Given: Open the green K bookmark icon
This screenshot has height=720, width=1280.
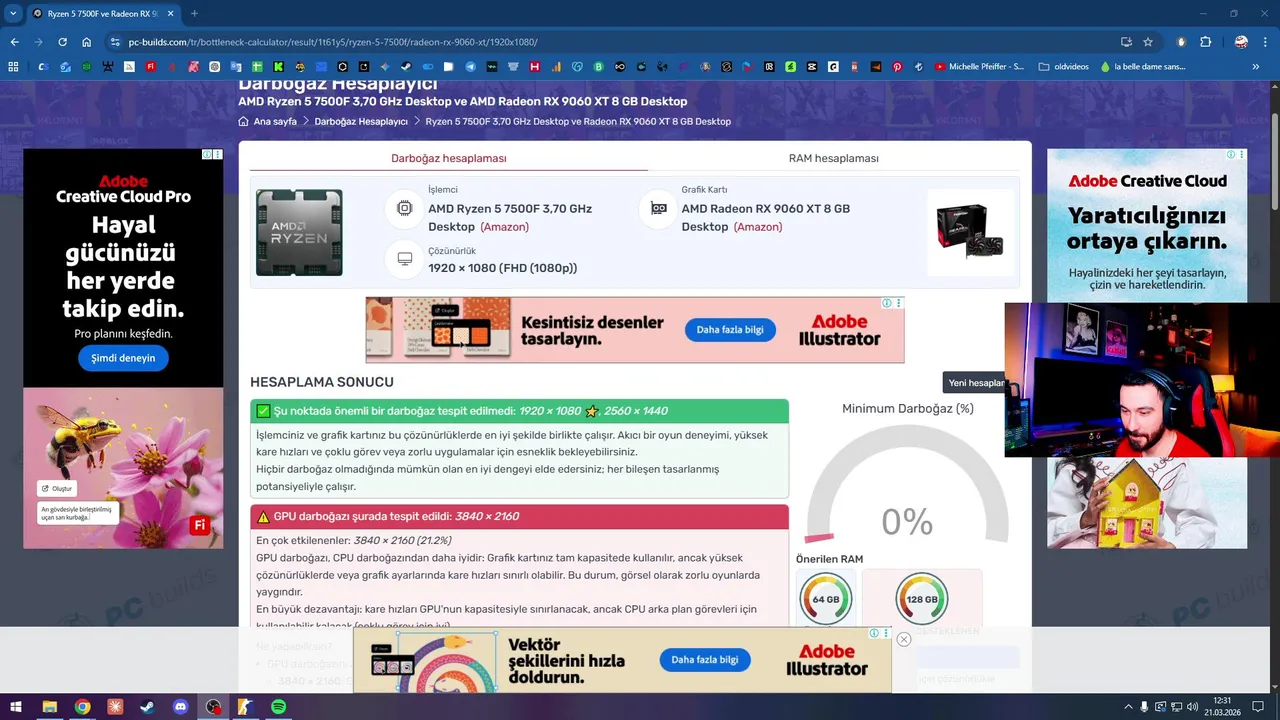Looking at the screenshot, I should coord(278,67).
